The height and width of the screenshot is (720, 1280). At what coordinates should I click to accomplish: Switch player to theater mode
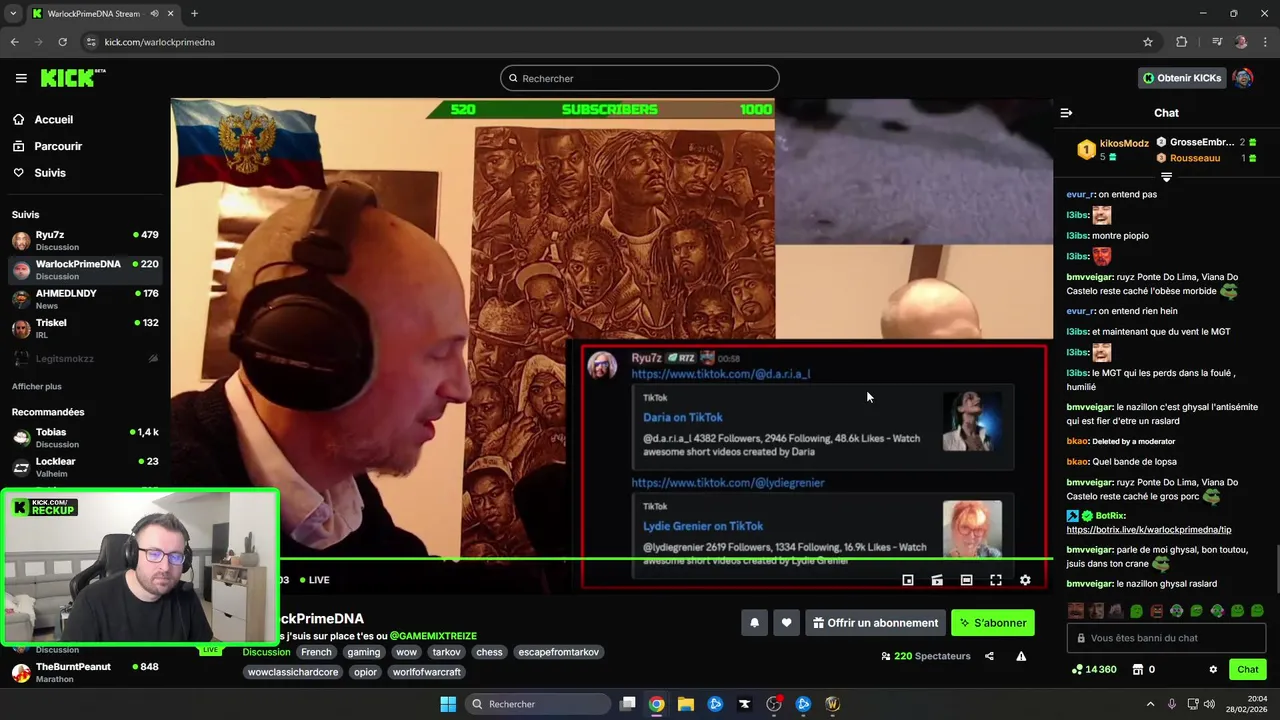coord(966,580)
